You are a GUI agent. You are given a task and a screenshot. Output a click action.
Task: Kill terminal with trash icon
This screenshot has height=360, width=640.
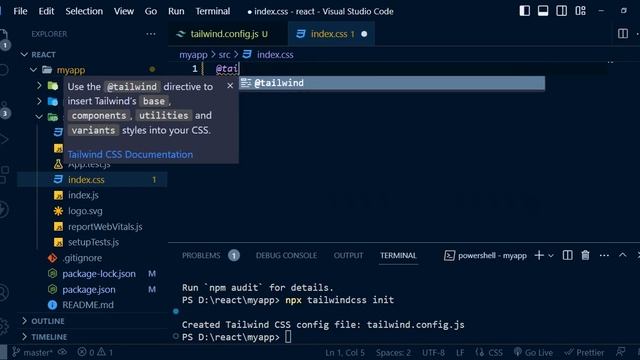[x=585, y=256]
